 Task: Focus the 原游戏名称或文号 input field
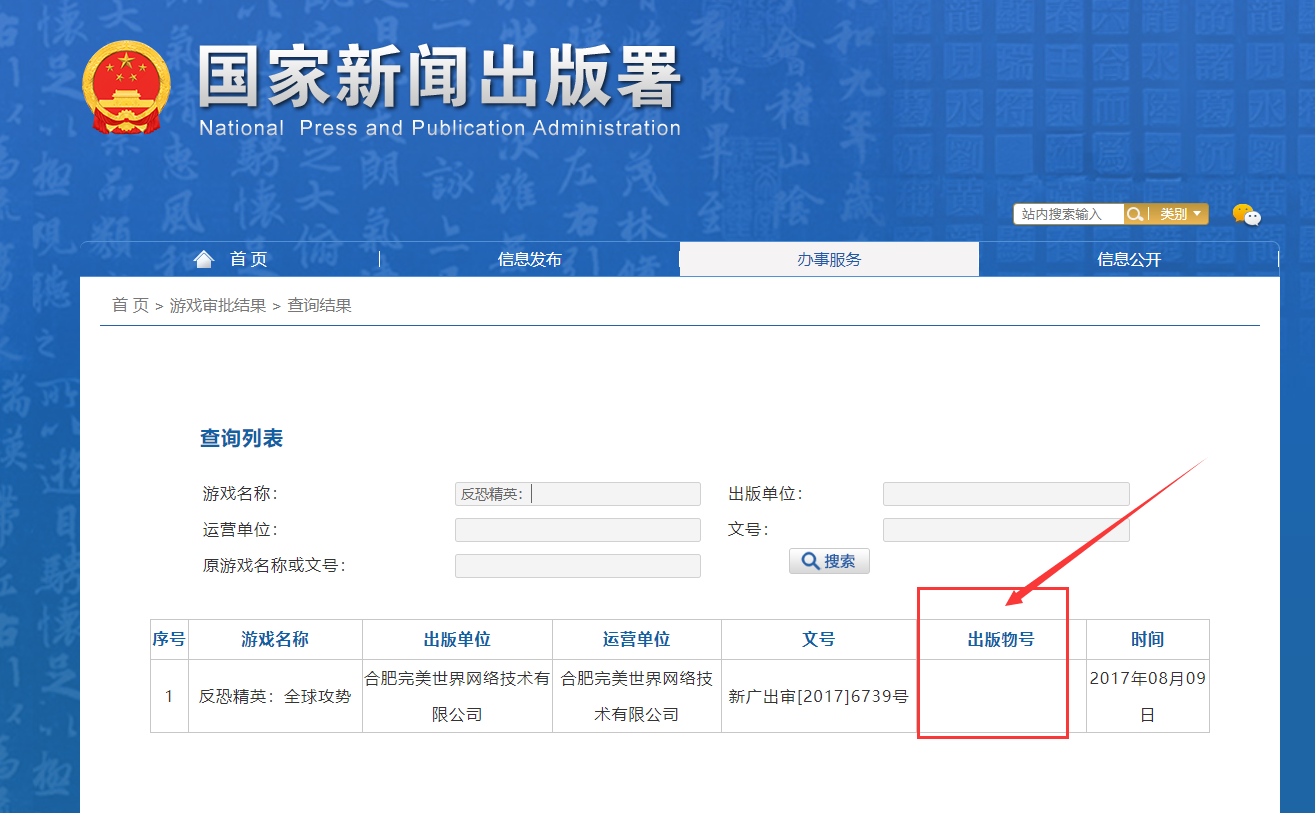(578, 566)
